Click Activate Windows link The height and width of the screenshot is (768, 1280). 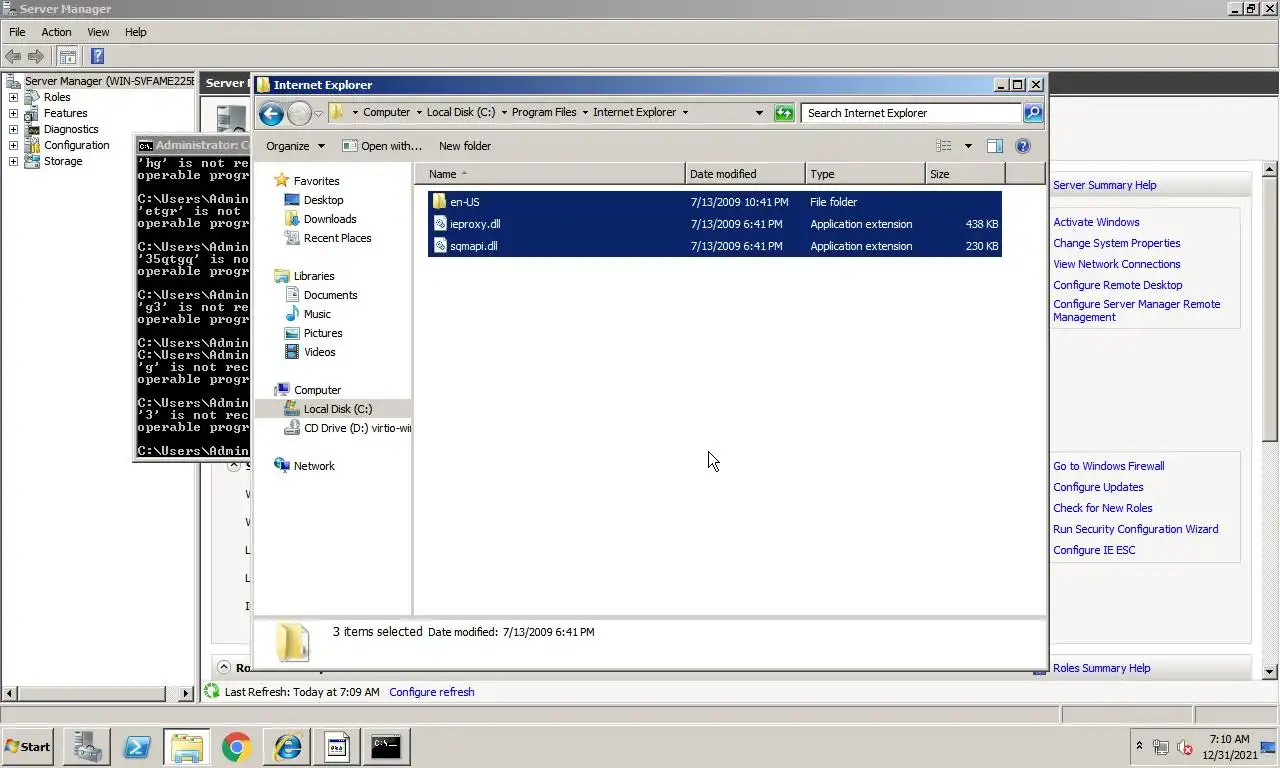[x=1096, y=222]
